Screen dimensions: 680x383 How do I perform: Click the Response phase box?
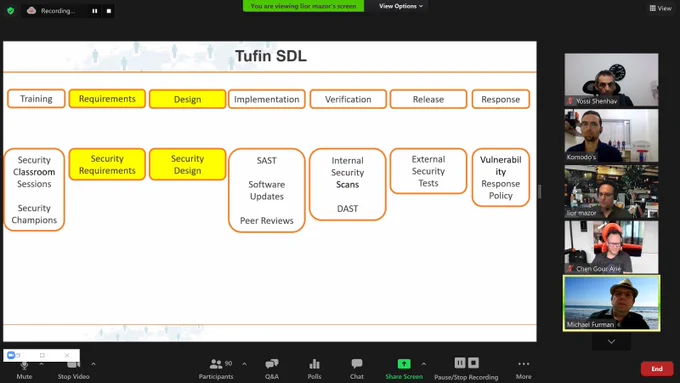500,99
